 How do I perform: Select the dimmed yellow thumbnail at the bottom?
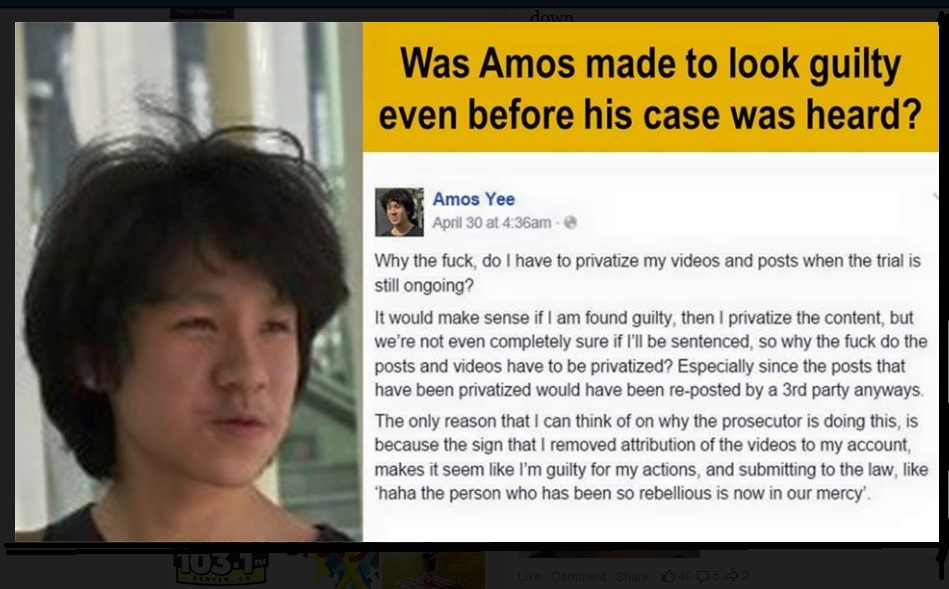tap(433, 570)
